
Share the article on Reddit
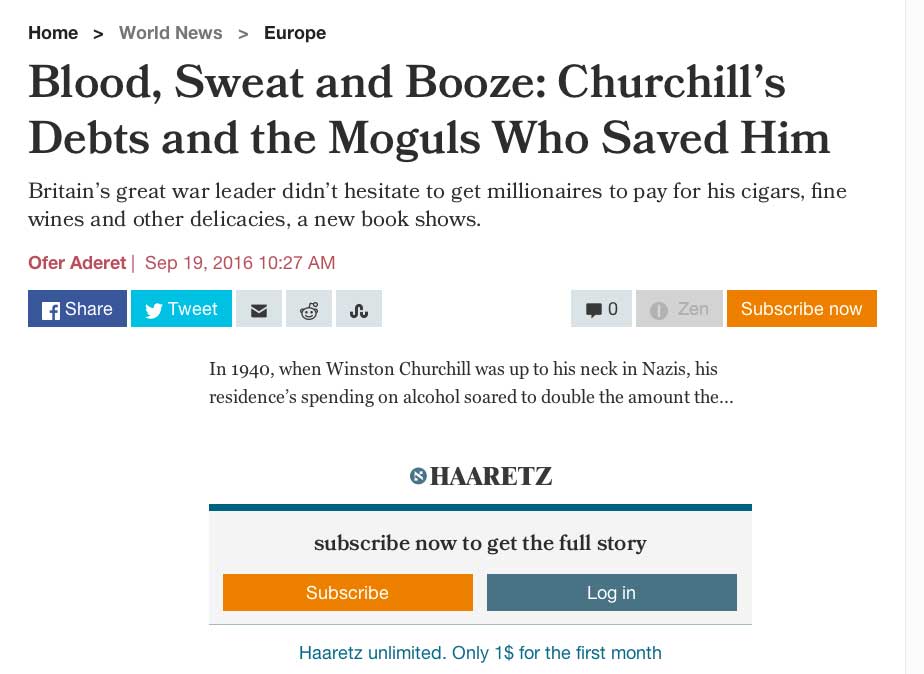click(x=309, y=310)
